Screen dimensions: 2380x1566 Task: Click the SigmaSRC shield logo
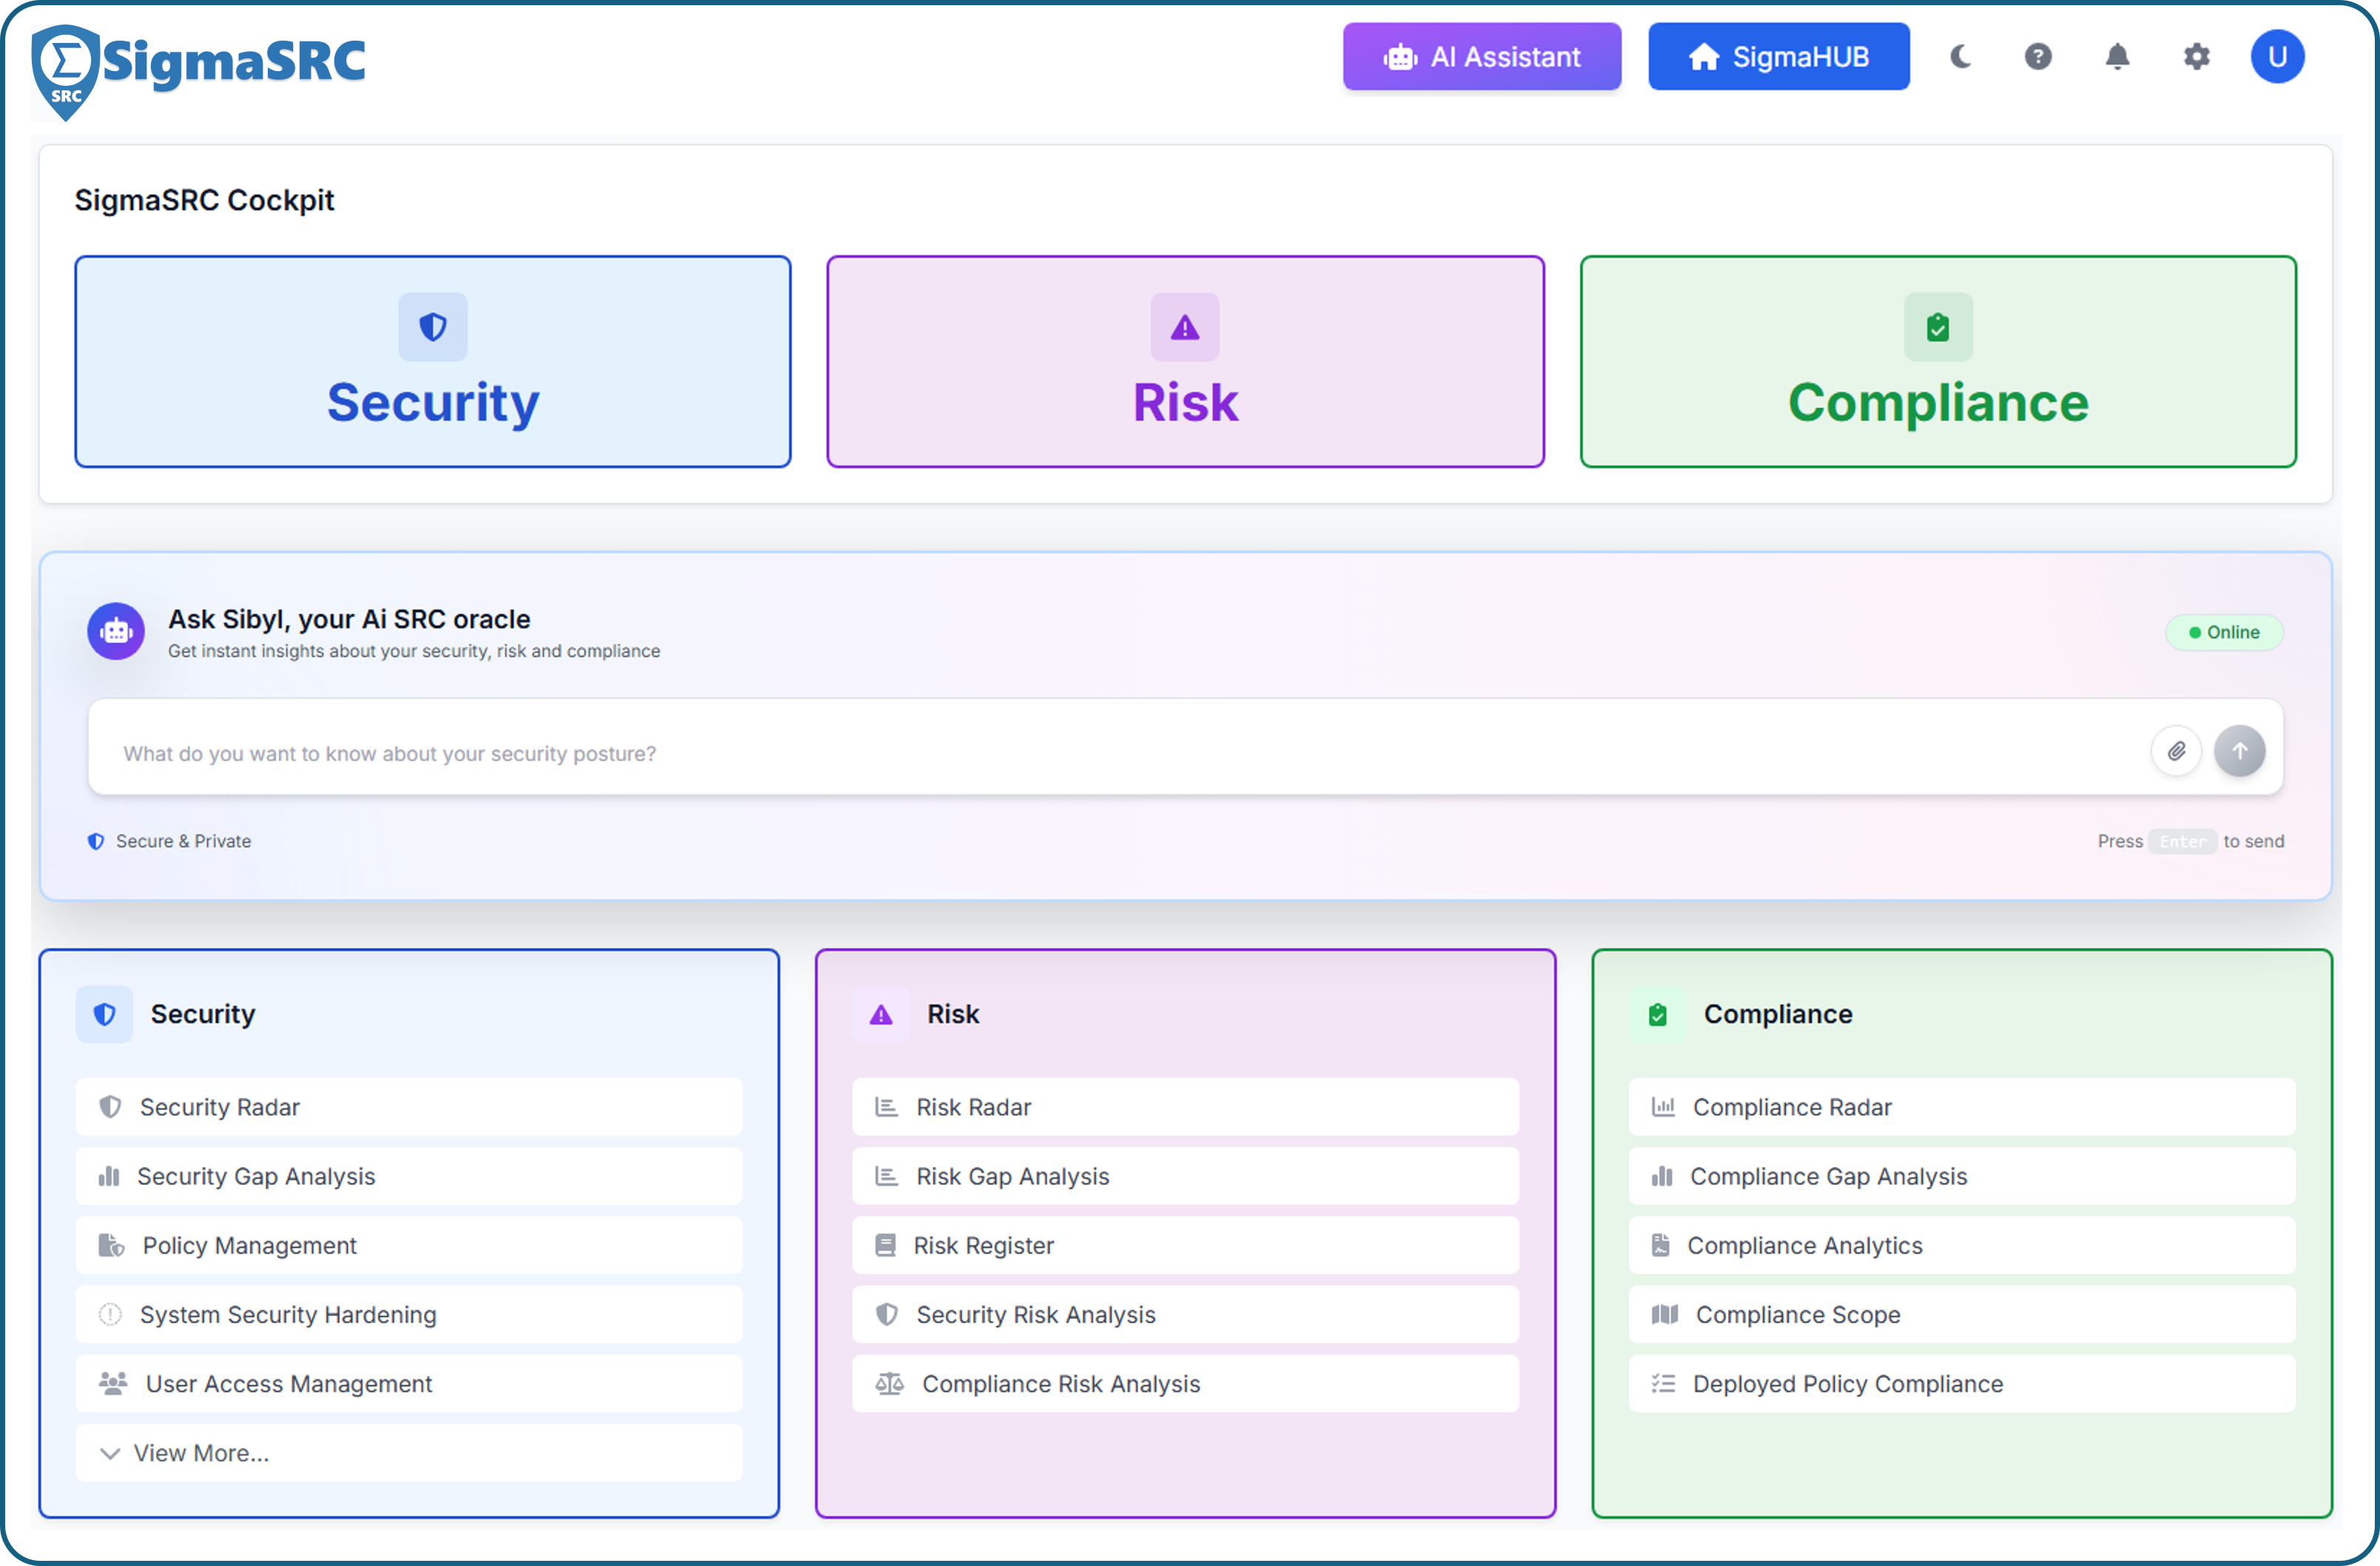(x=65, y=72)
